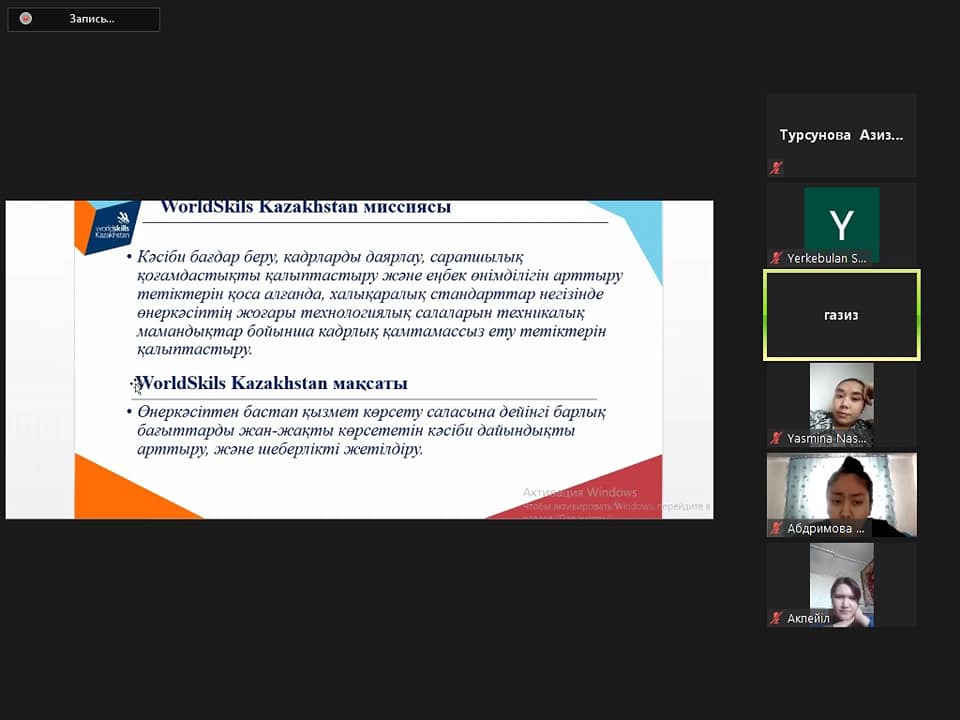Select the Турсунова Азиз participant tile
This screenshot has height=720, width=960.
[x=841, y=135]
